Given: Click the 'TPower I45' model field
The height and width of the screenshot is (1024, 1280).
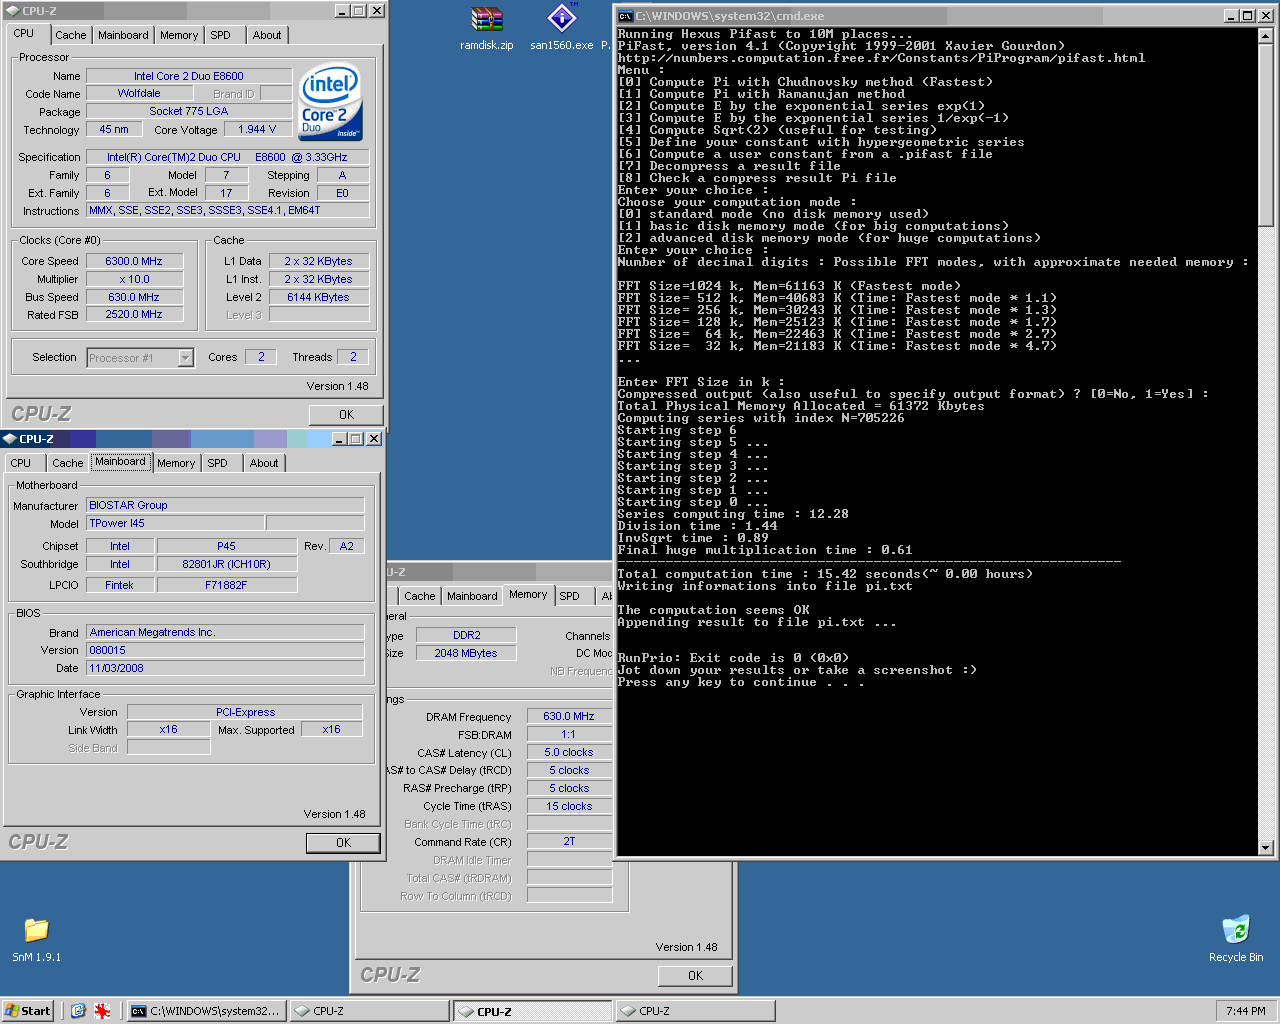Looking at the screenshot, I should tap(175, 524).
